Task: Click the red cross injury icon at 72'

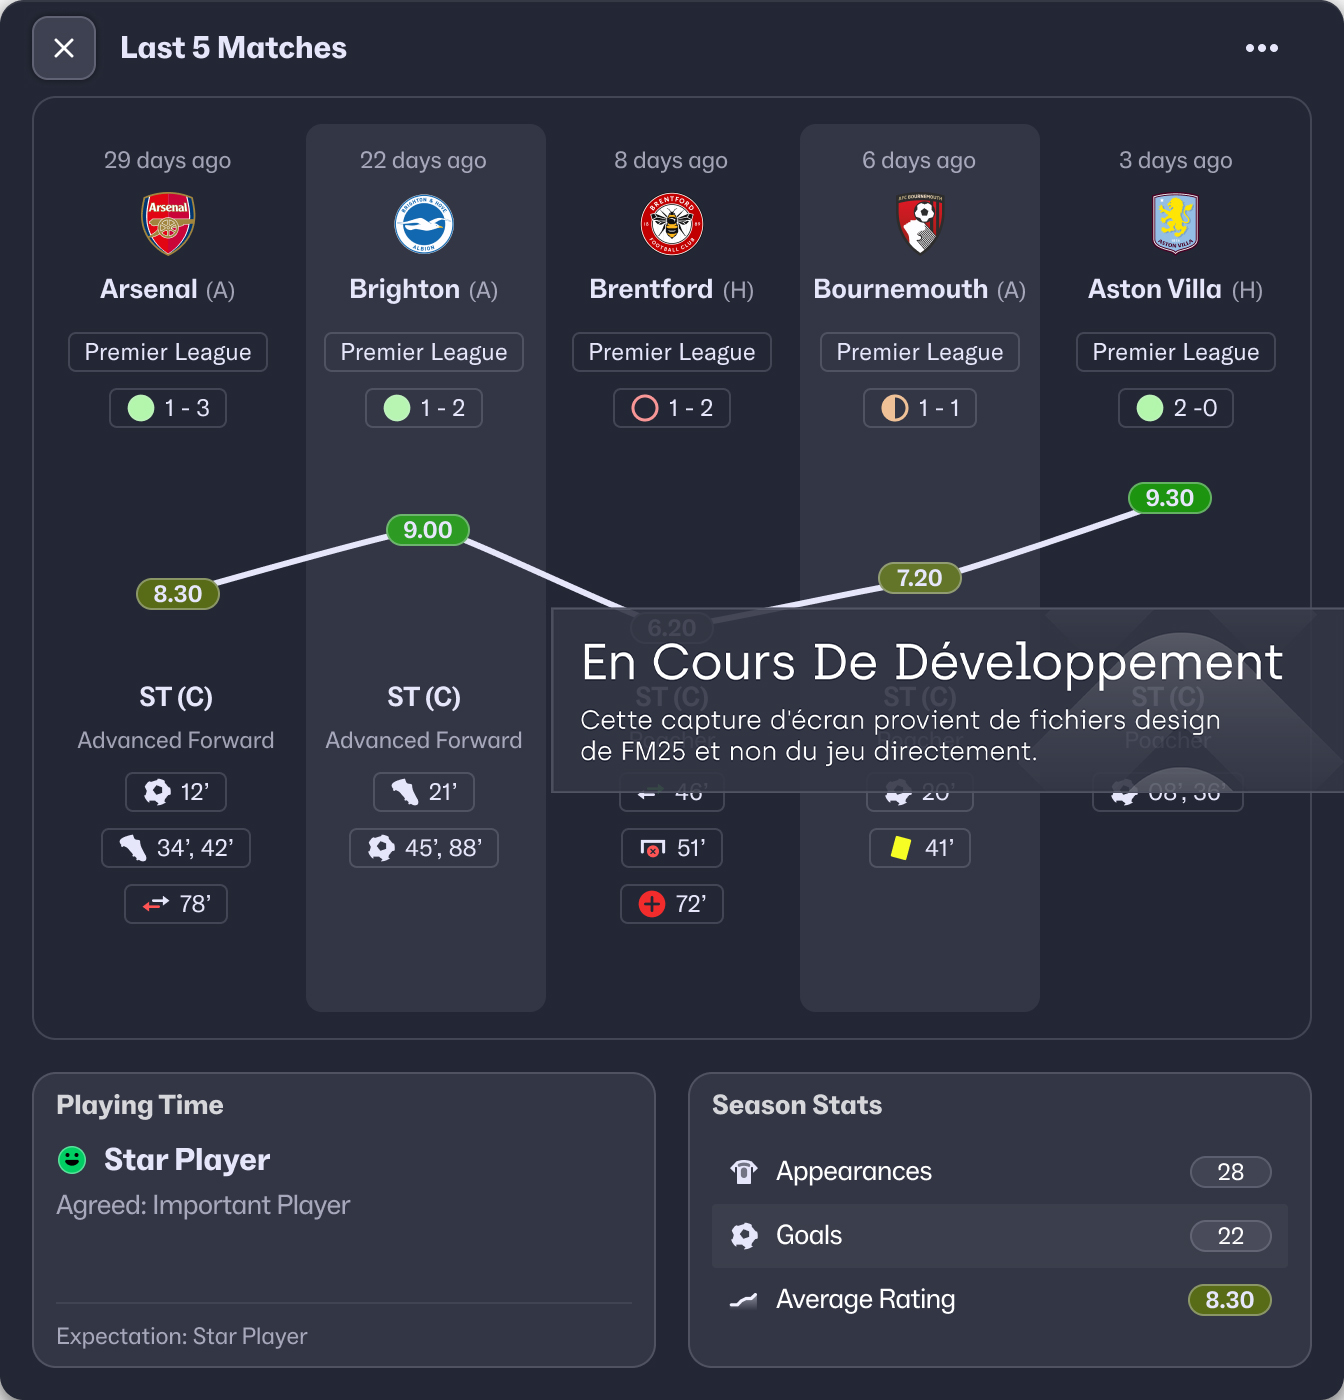Action: (652, 904)
